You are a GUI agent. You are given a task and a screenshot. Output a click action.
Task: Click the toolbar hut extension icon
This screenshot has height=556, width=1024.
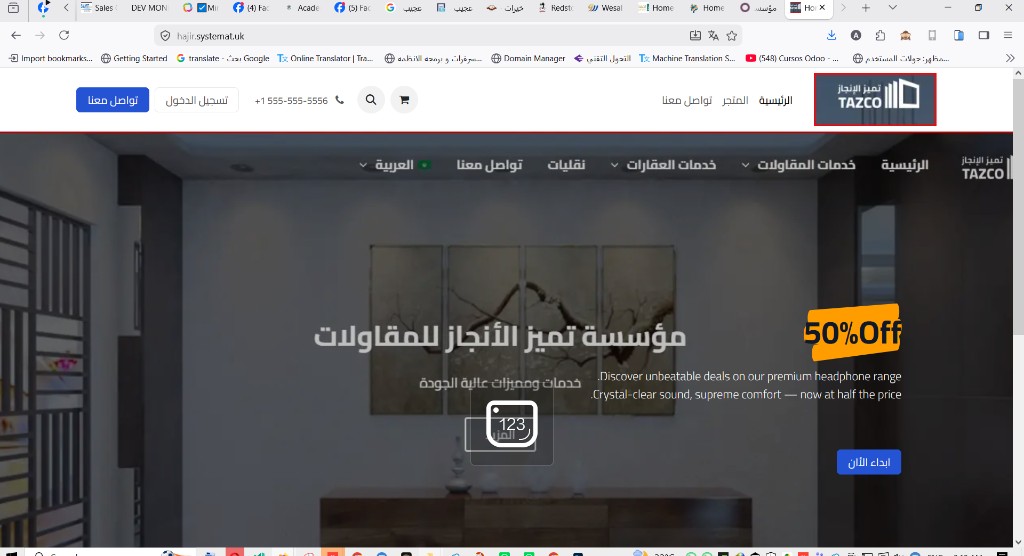pos(905,35)
